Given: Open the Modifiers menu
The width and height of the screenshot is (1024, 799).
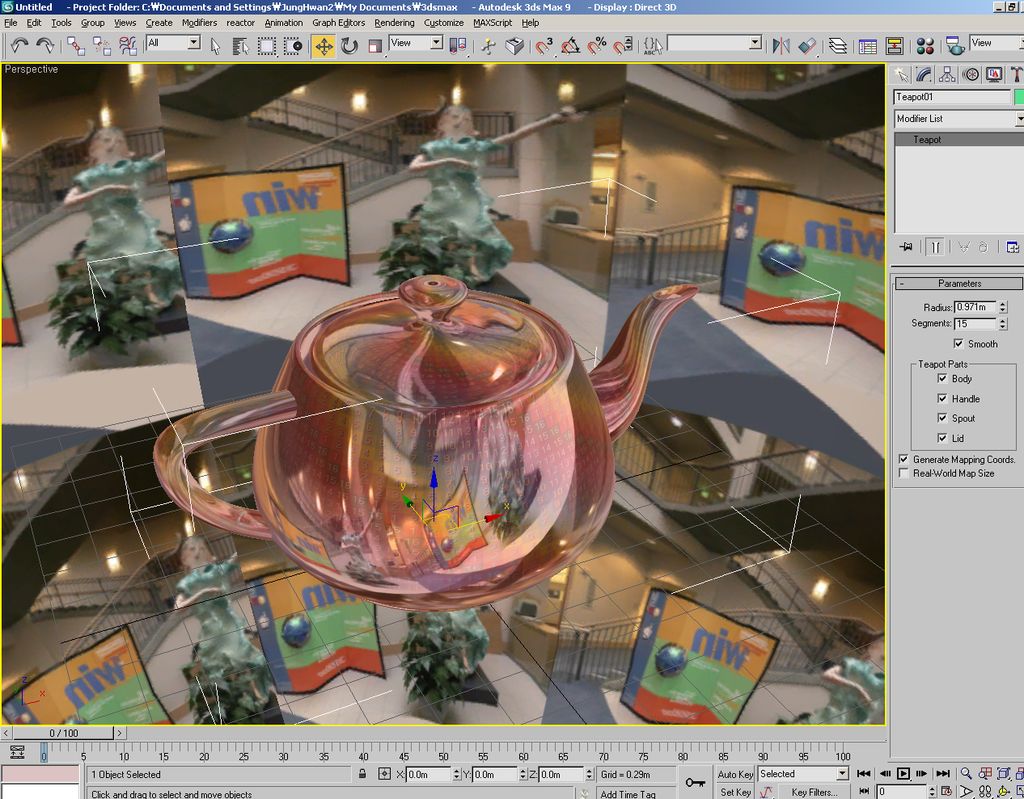Looking at the screenshot, I should 199,23.
